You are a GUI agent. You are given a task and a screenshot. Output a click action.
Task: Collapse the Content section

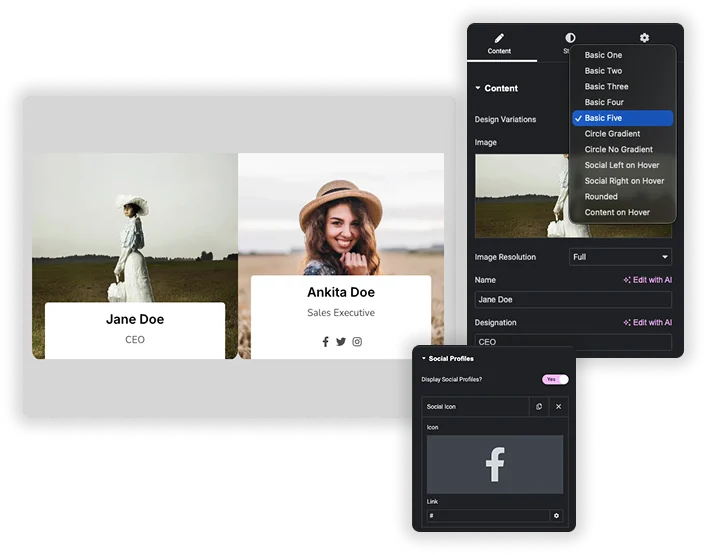497,88
